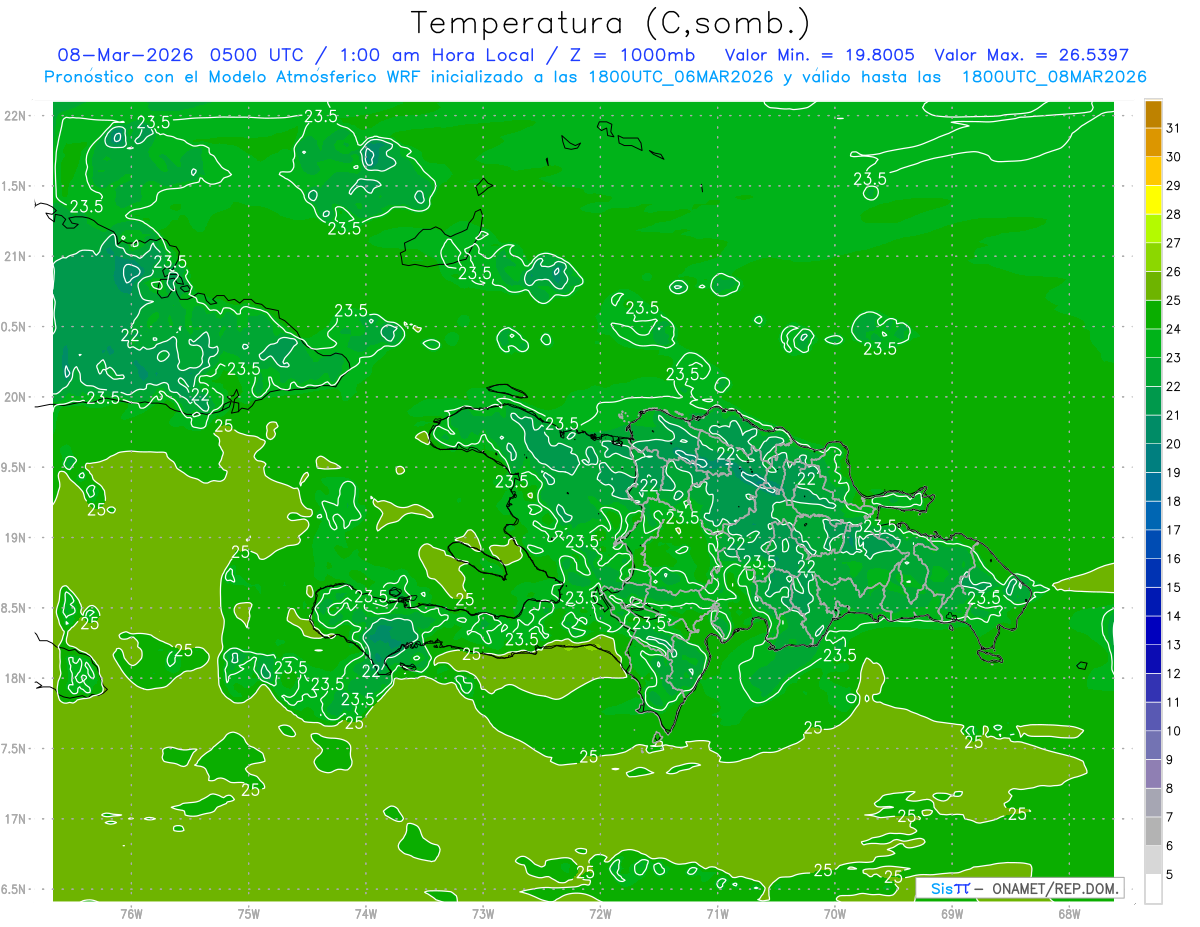The image size is (1200, 927).
Task: Click the 18N latitude axis label
Action: tap(15, 679)
